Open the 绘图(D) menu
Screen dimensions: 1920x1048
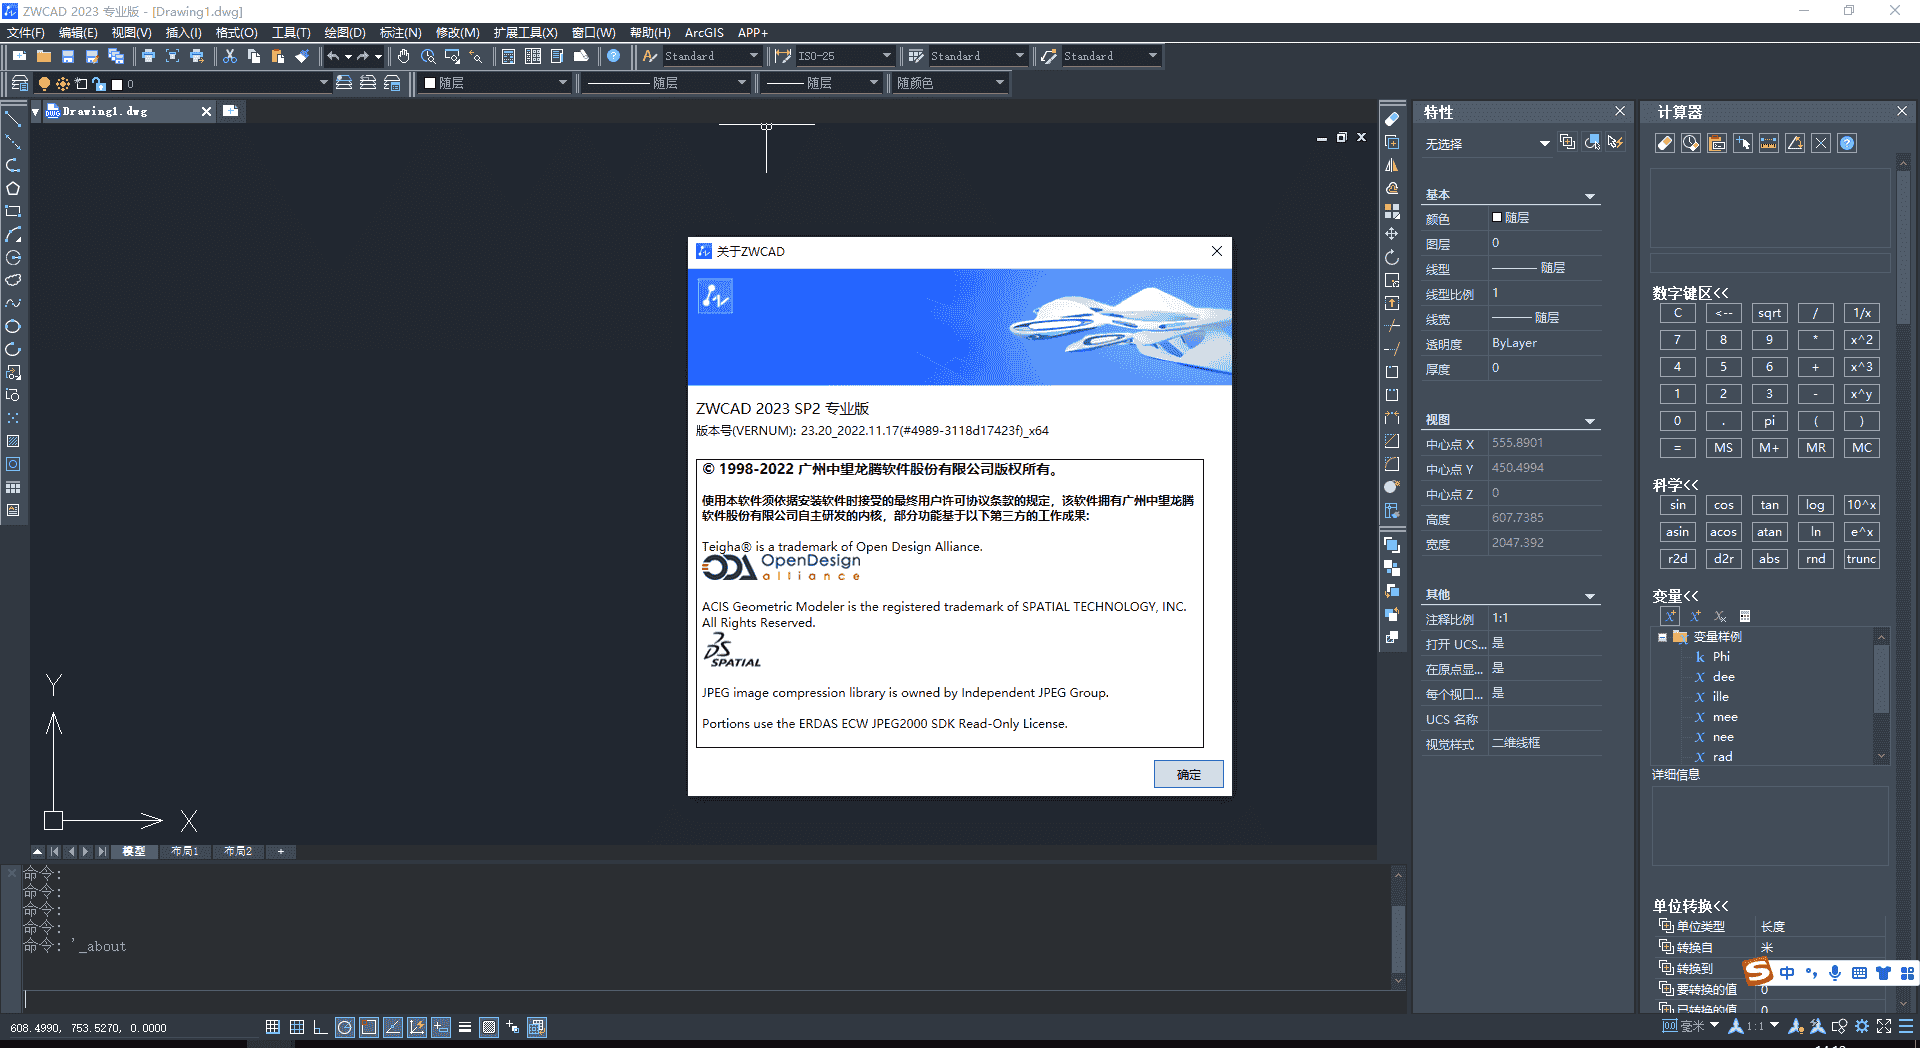344,33
